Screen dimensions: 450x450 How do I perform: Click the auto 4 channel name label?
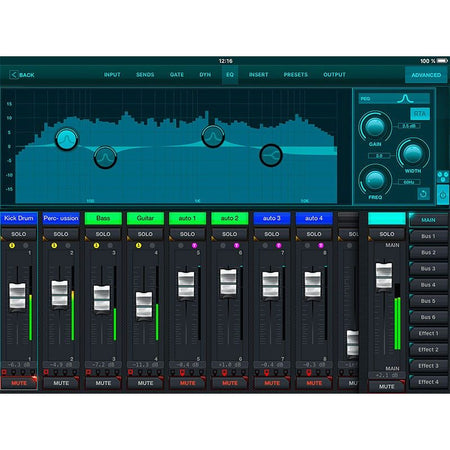314,218
